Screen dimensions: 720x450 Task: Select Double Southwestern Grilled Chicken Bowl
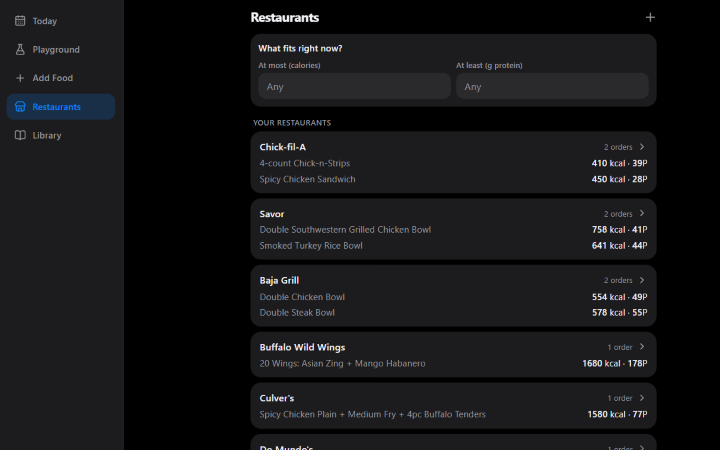345,230
